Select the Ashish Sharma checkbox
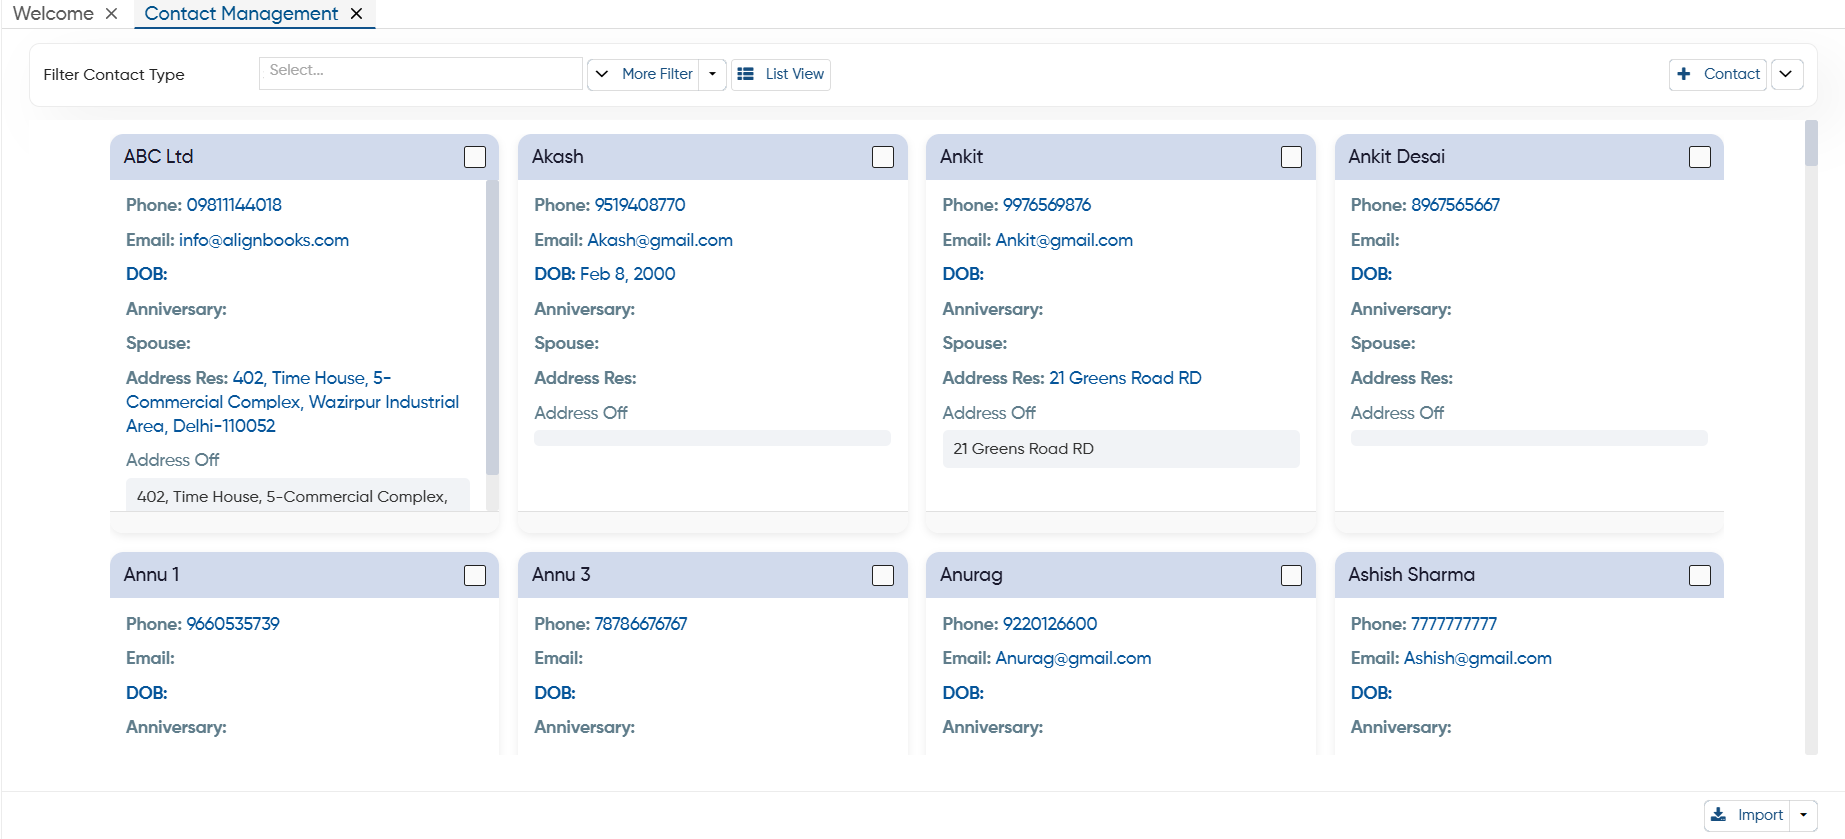 pyautogui.click(x=1700, y=575)
